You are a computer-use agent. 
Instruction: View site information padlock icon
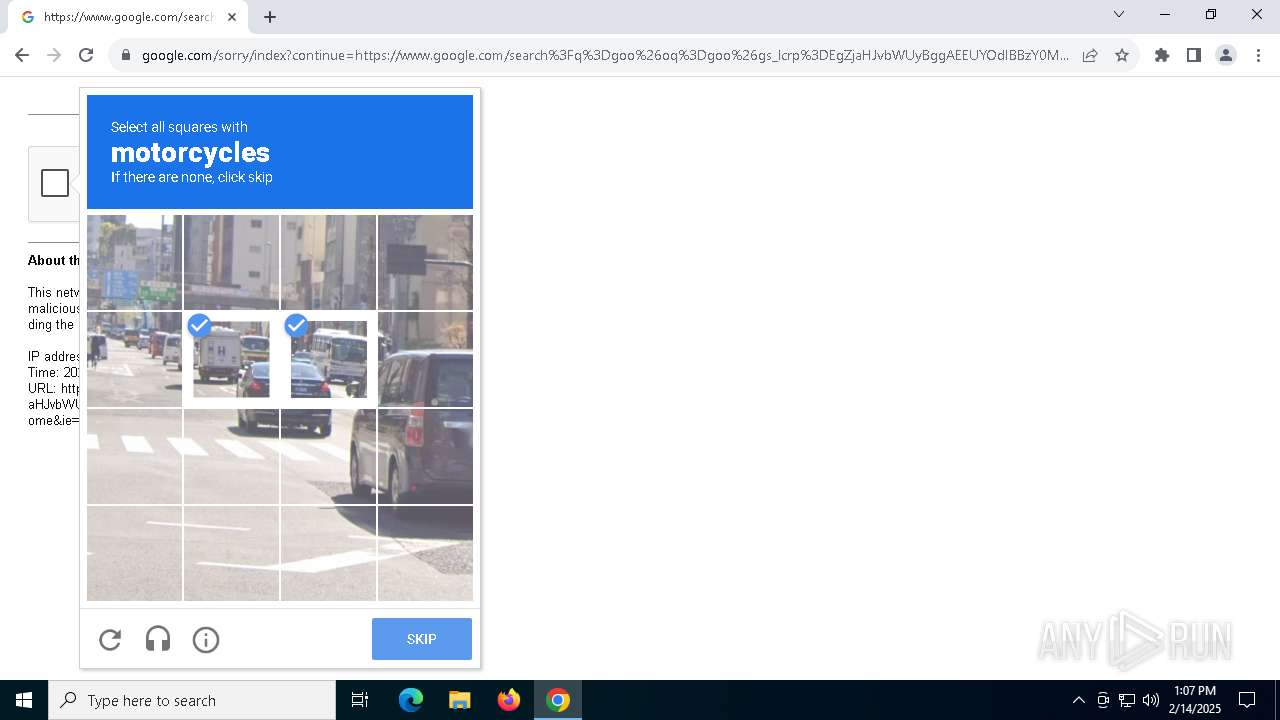(125, 55)
